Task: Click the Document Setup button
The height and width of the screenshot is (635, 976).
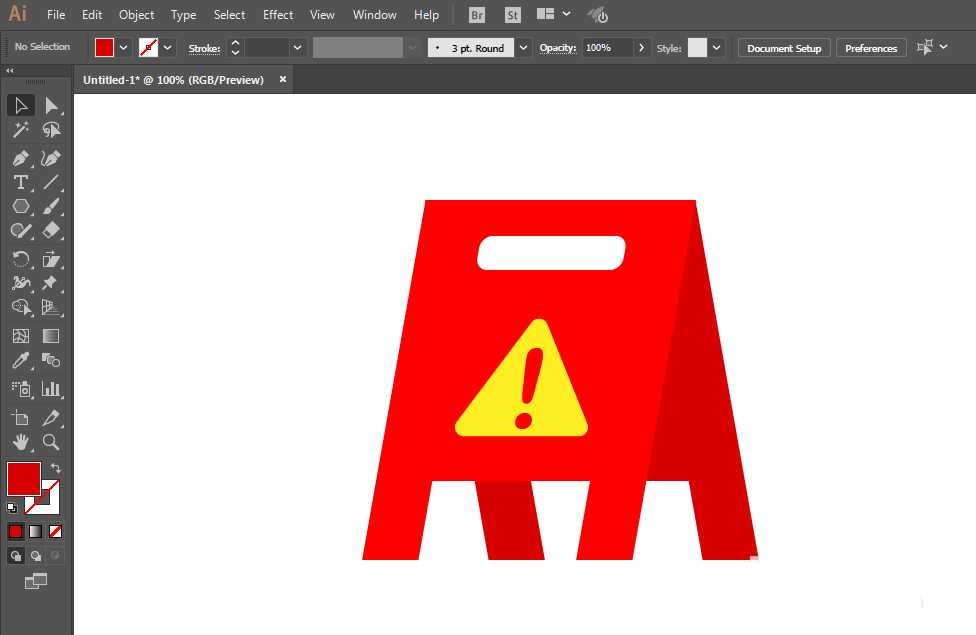Action: (783, 48)
